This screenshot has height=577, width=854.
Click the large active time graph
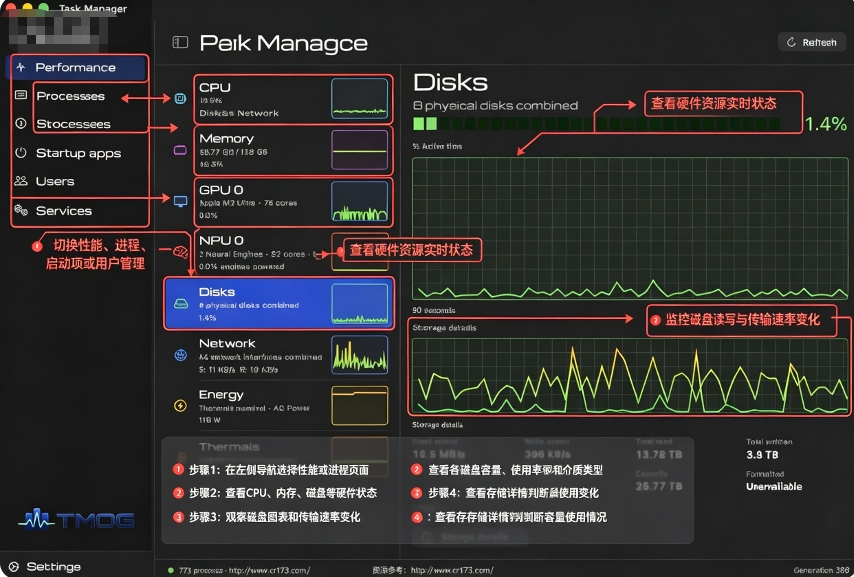pyautogui.click(x=630, y=228)
